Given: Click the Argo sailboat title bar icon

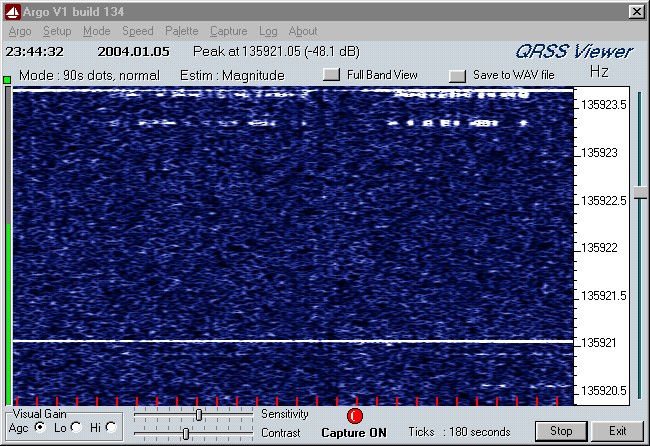Looking at the screenshot, I should (x=12, y=12).
